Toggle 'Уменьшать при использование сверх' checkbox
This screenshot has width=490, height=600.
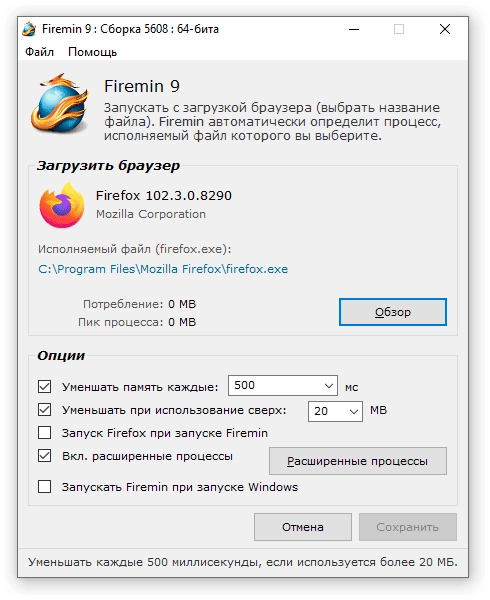coord(44,410)
